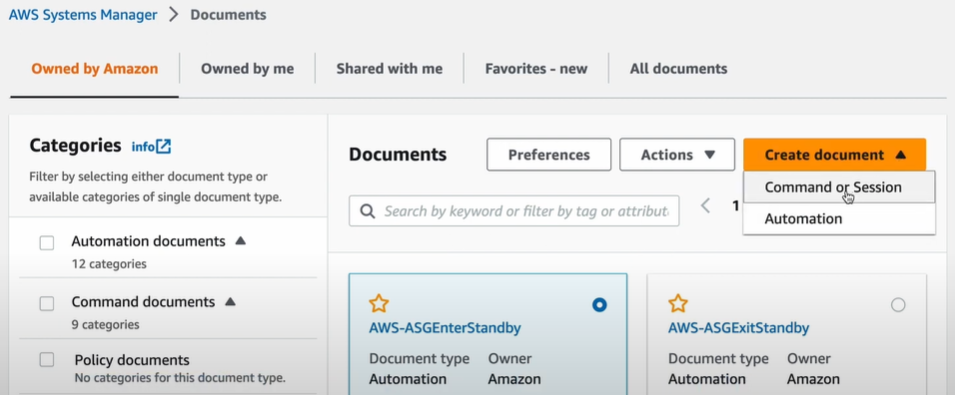This screenshot has width=955, height=395.
Task: Click the Documents breadcrumb text
Action: pyautogui.click(x=228, y=15)
